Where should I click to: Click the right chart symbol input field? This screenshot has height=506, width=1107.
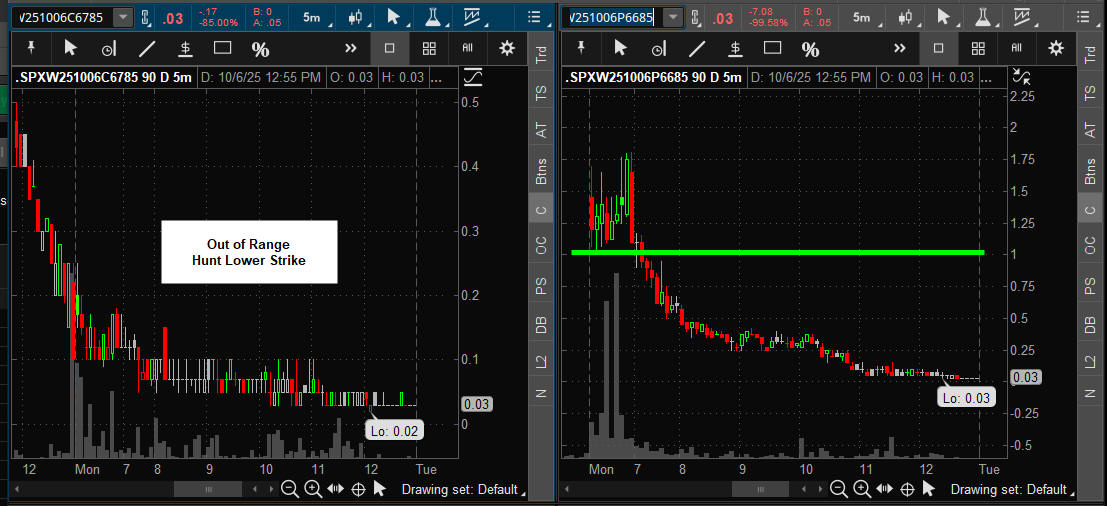click(x=613, y=18)
